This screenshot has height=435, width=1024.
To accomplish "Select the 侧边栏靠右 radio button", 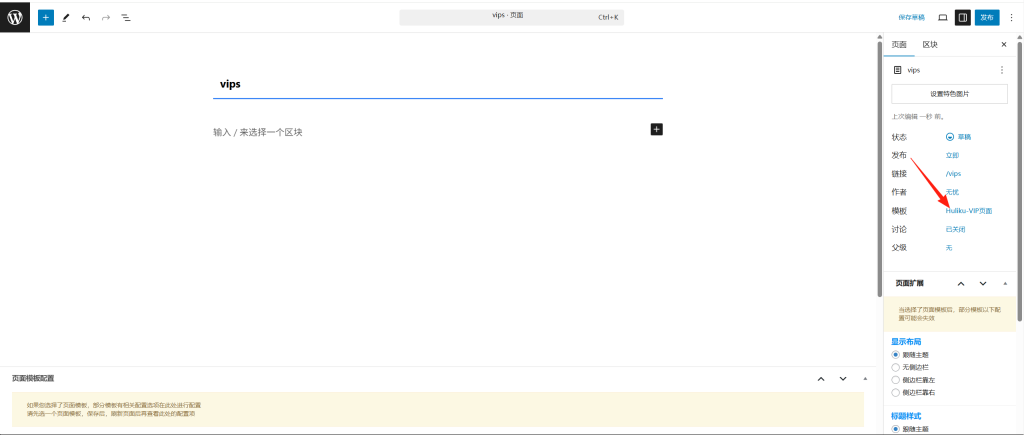I will point(896,392).
